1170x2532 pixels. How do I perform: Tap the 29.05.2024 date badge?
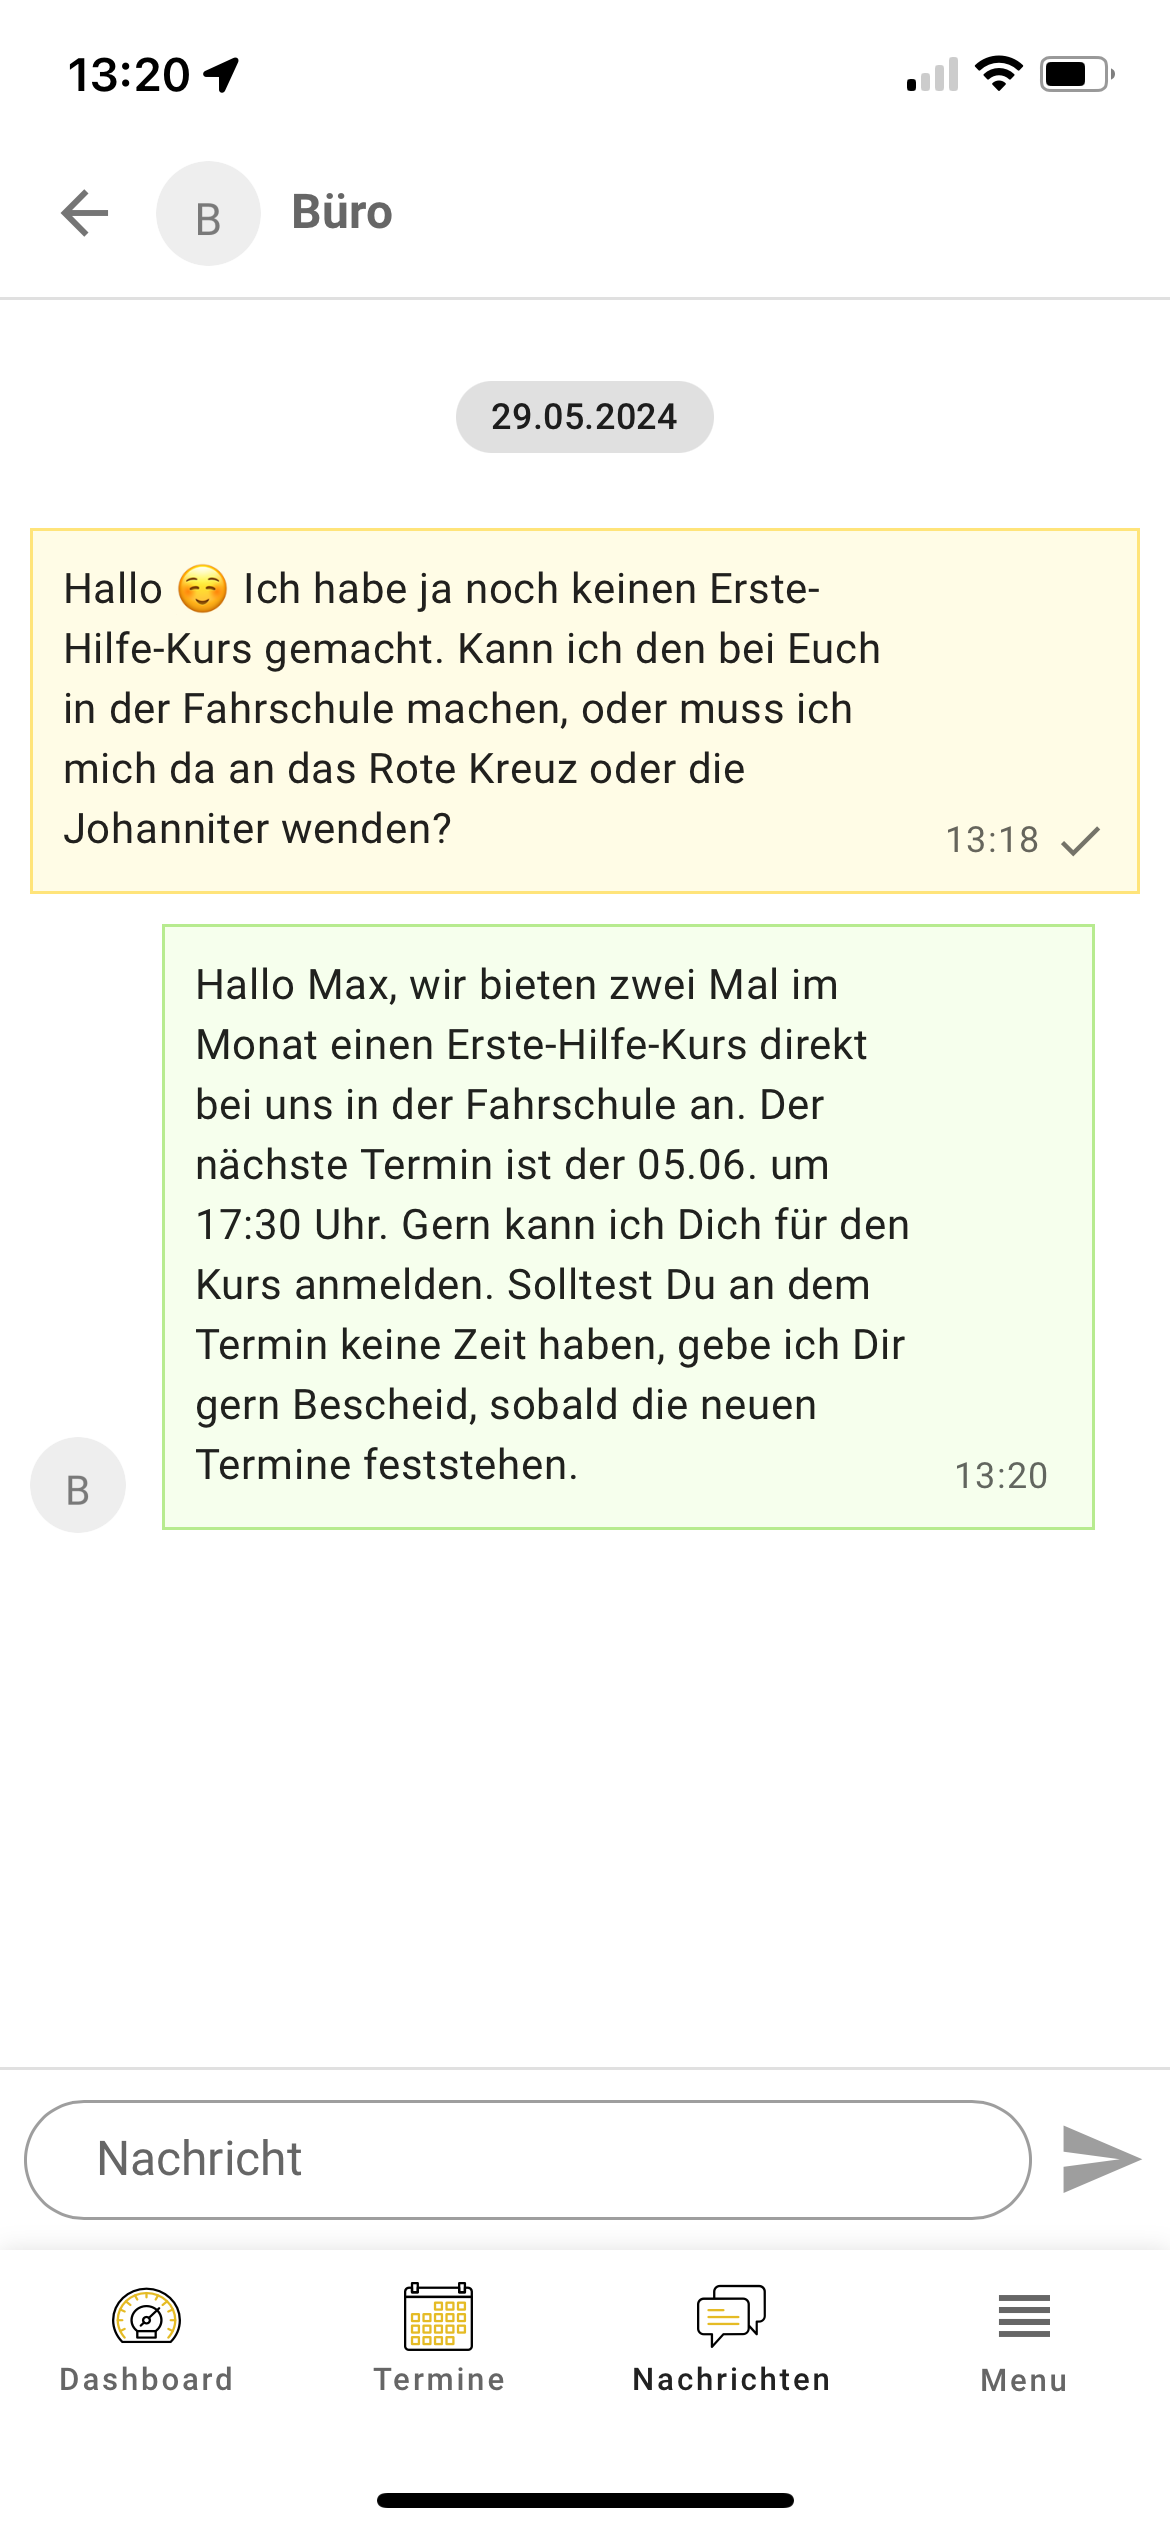point(584,417)
